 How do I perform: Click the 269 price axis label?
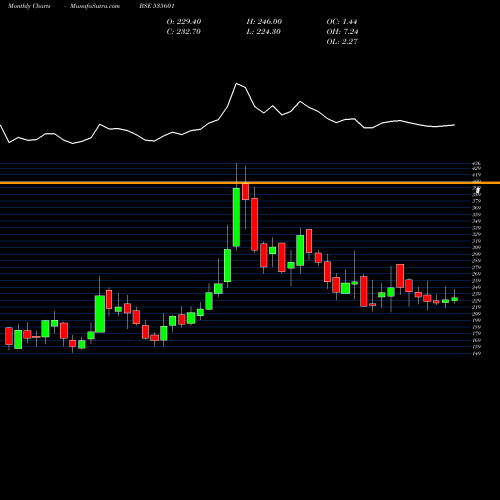click(477, 274)
